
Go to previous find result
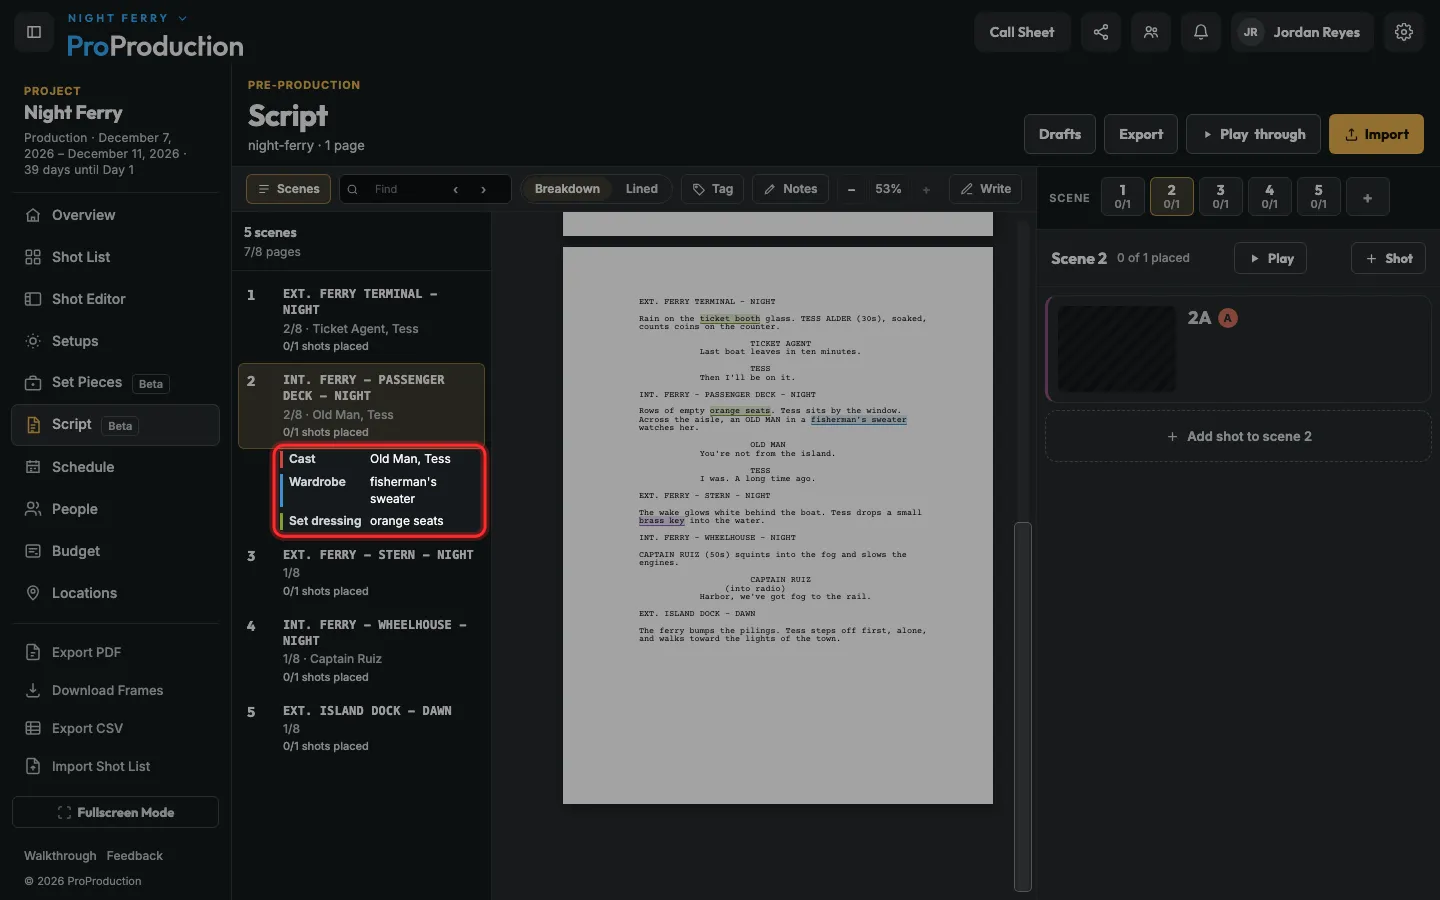(456, 189)
